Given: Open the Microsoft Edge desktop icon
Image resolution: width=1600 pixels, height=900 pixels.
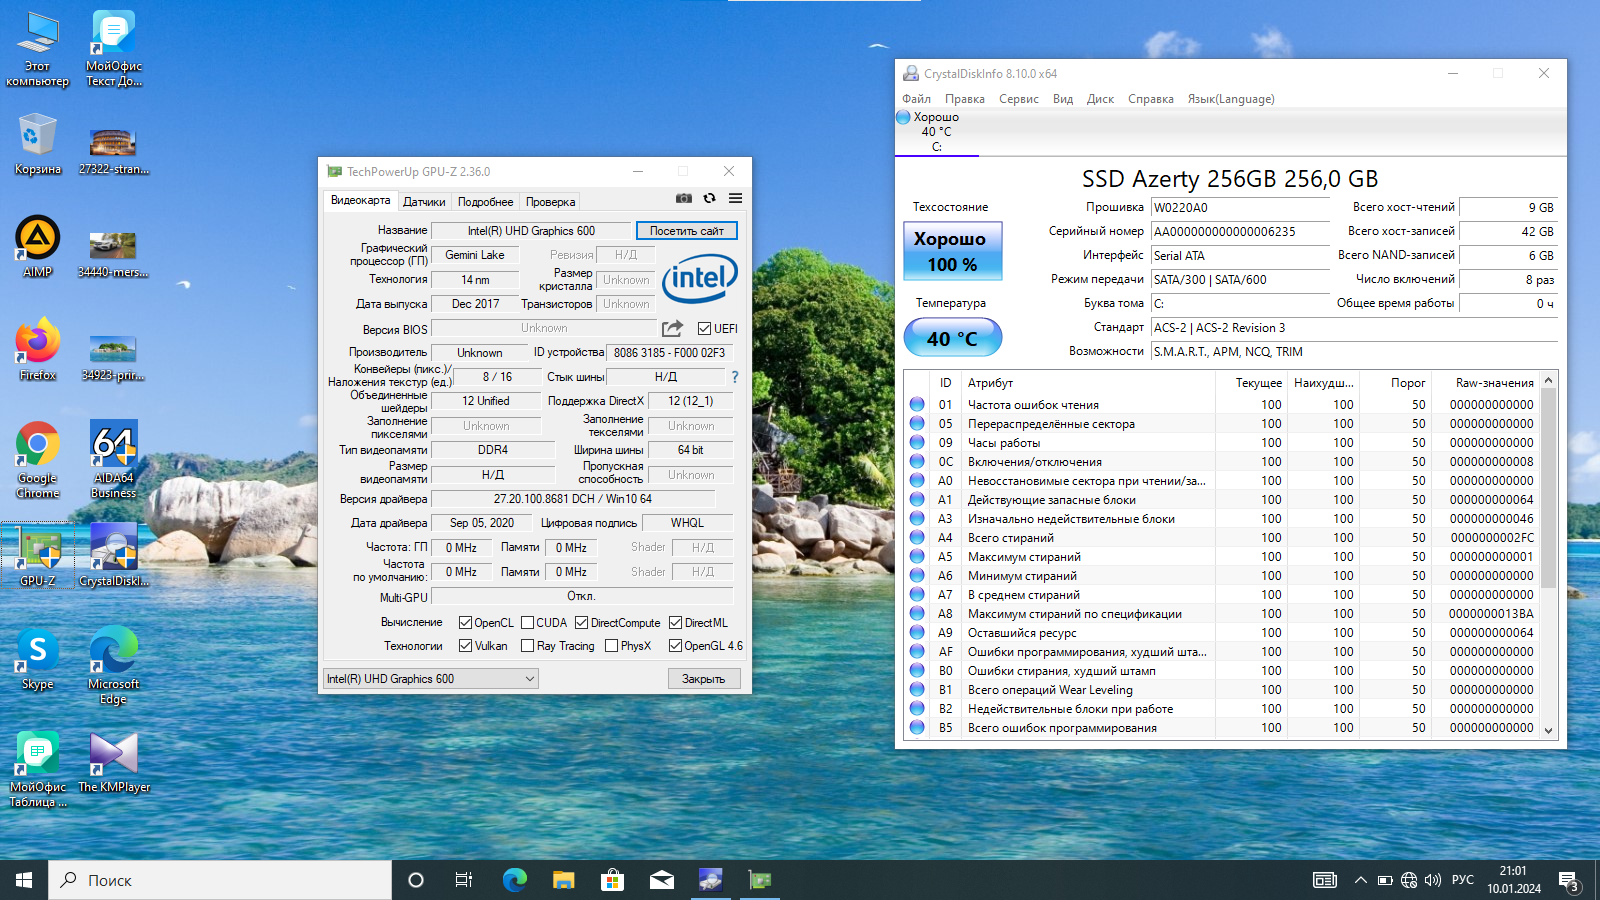Looking at the screenshot, I should (114, 665).
